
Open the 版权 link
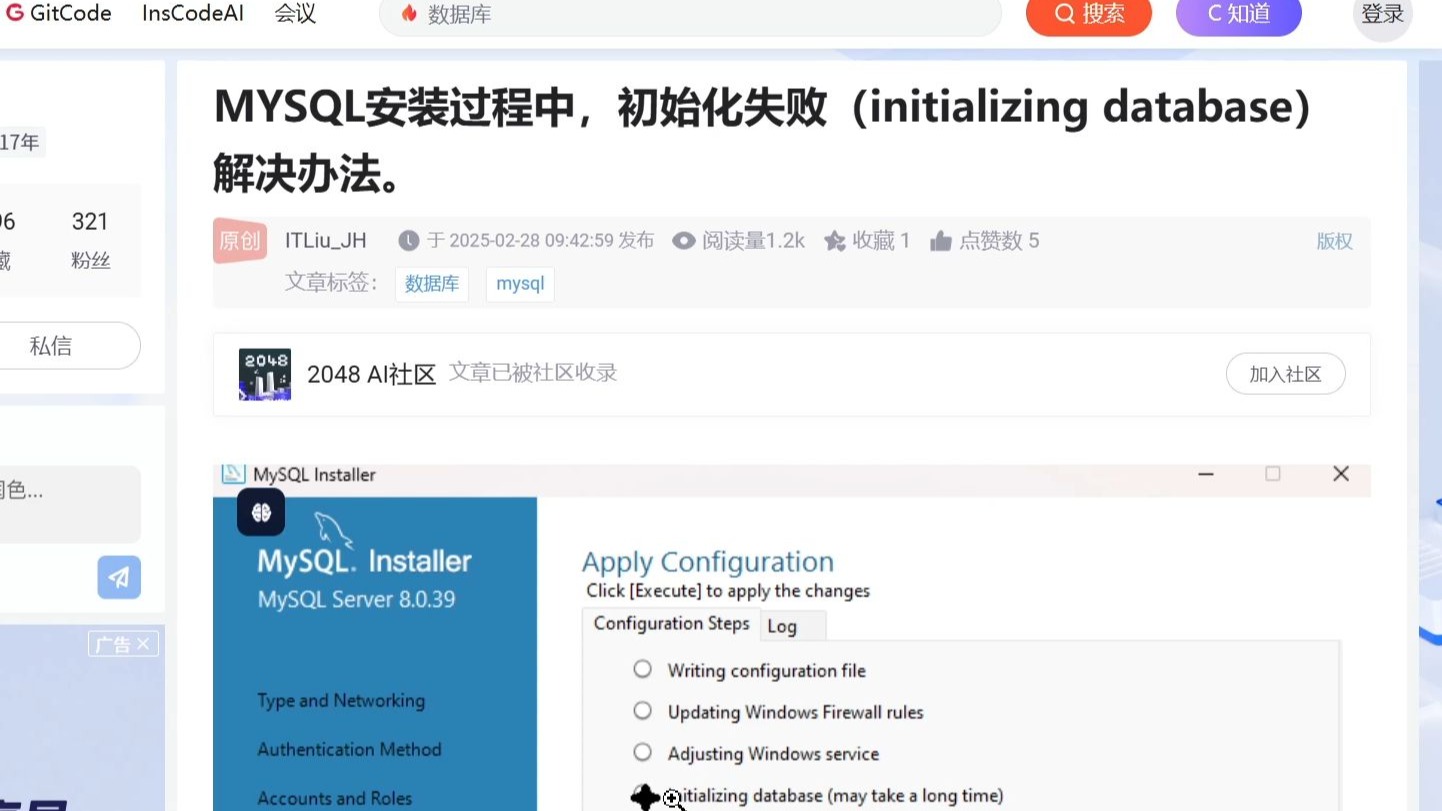coord(1334,241)
